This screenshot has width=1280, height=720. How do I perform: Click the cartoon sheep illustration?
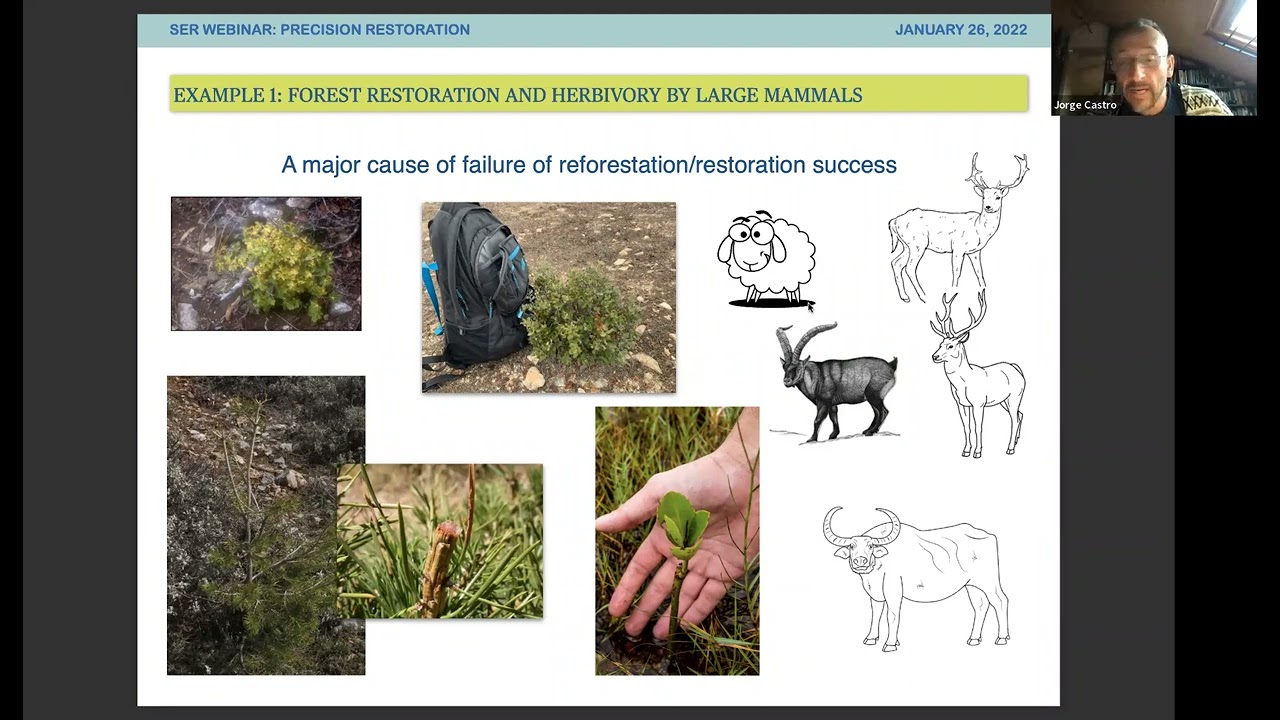point(766,259)
